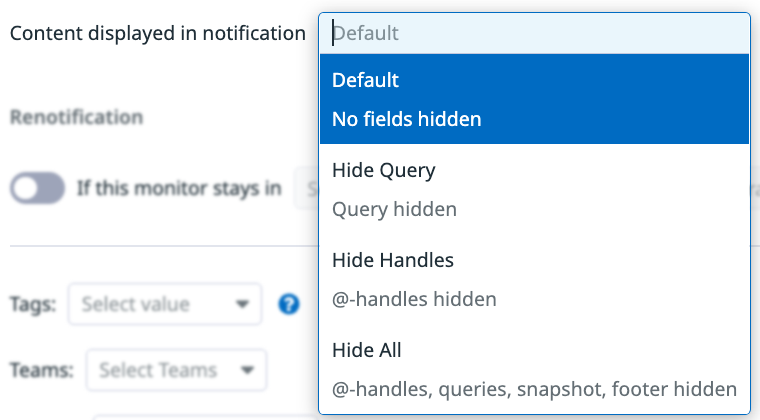Toggle the renotification switch on

point(37,188)
